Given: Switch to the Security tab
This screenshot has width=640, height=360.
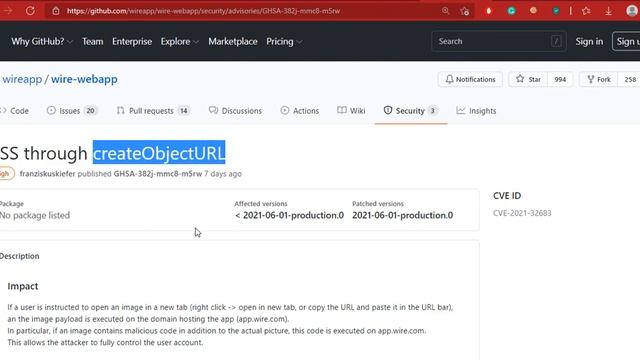Looking at the screenshot, I should click(x=411, y=111).
